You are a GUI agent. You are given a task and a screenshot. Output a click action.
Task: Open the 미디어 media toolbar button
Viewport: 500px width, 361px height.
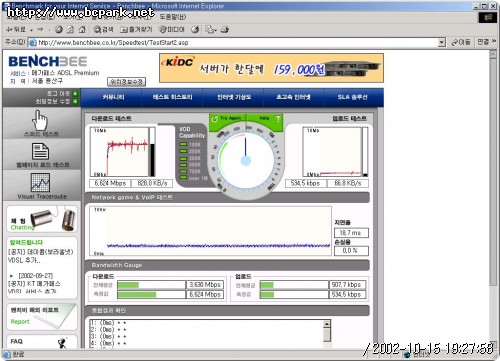[172, 30]
